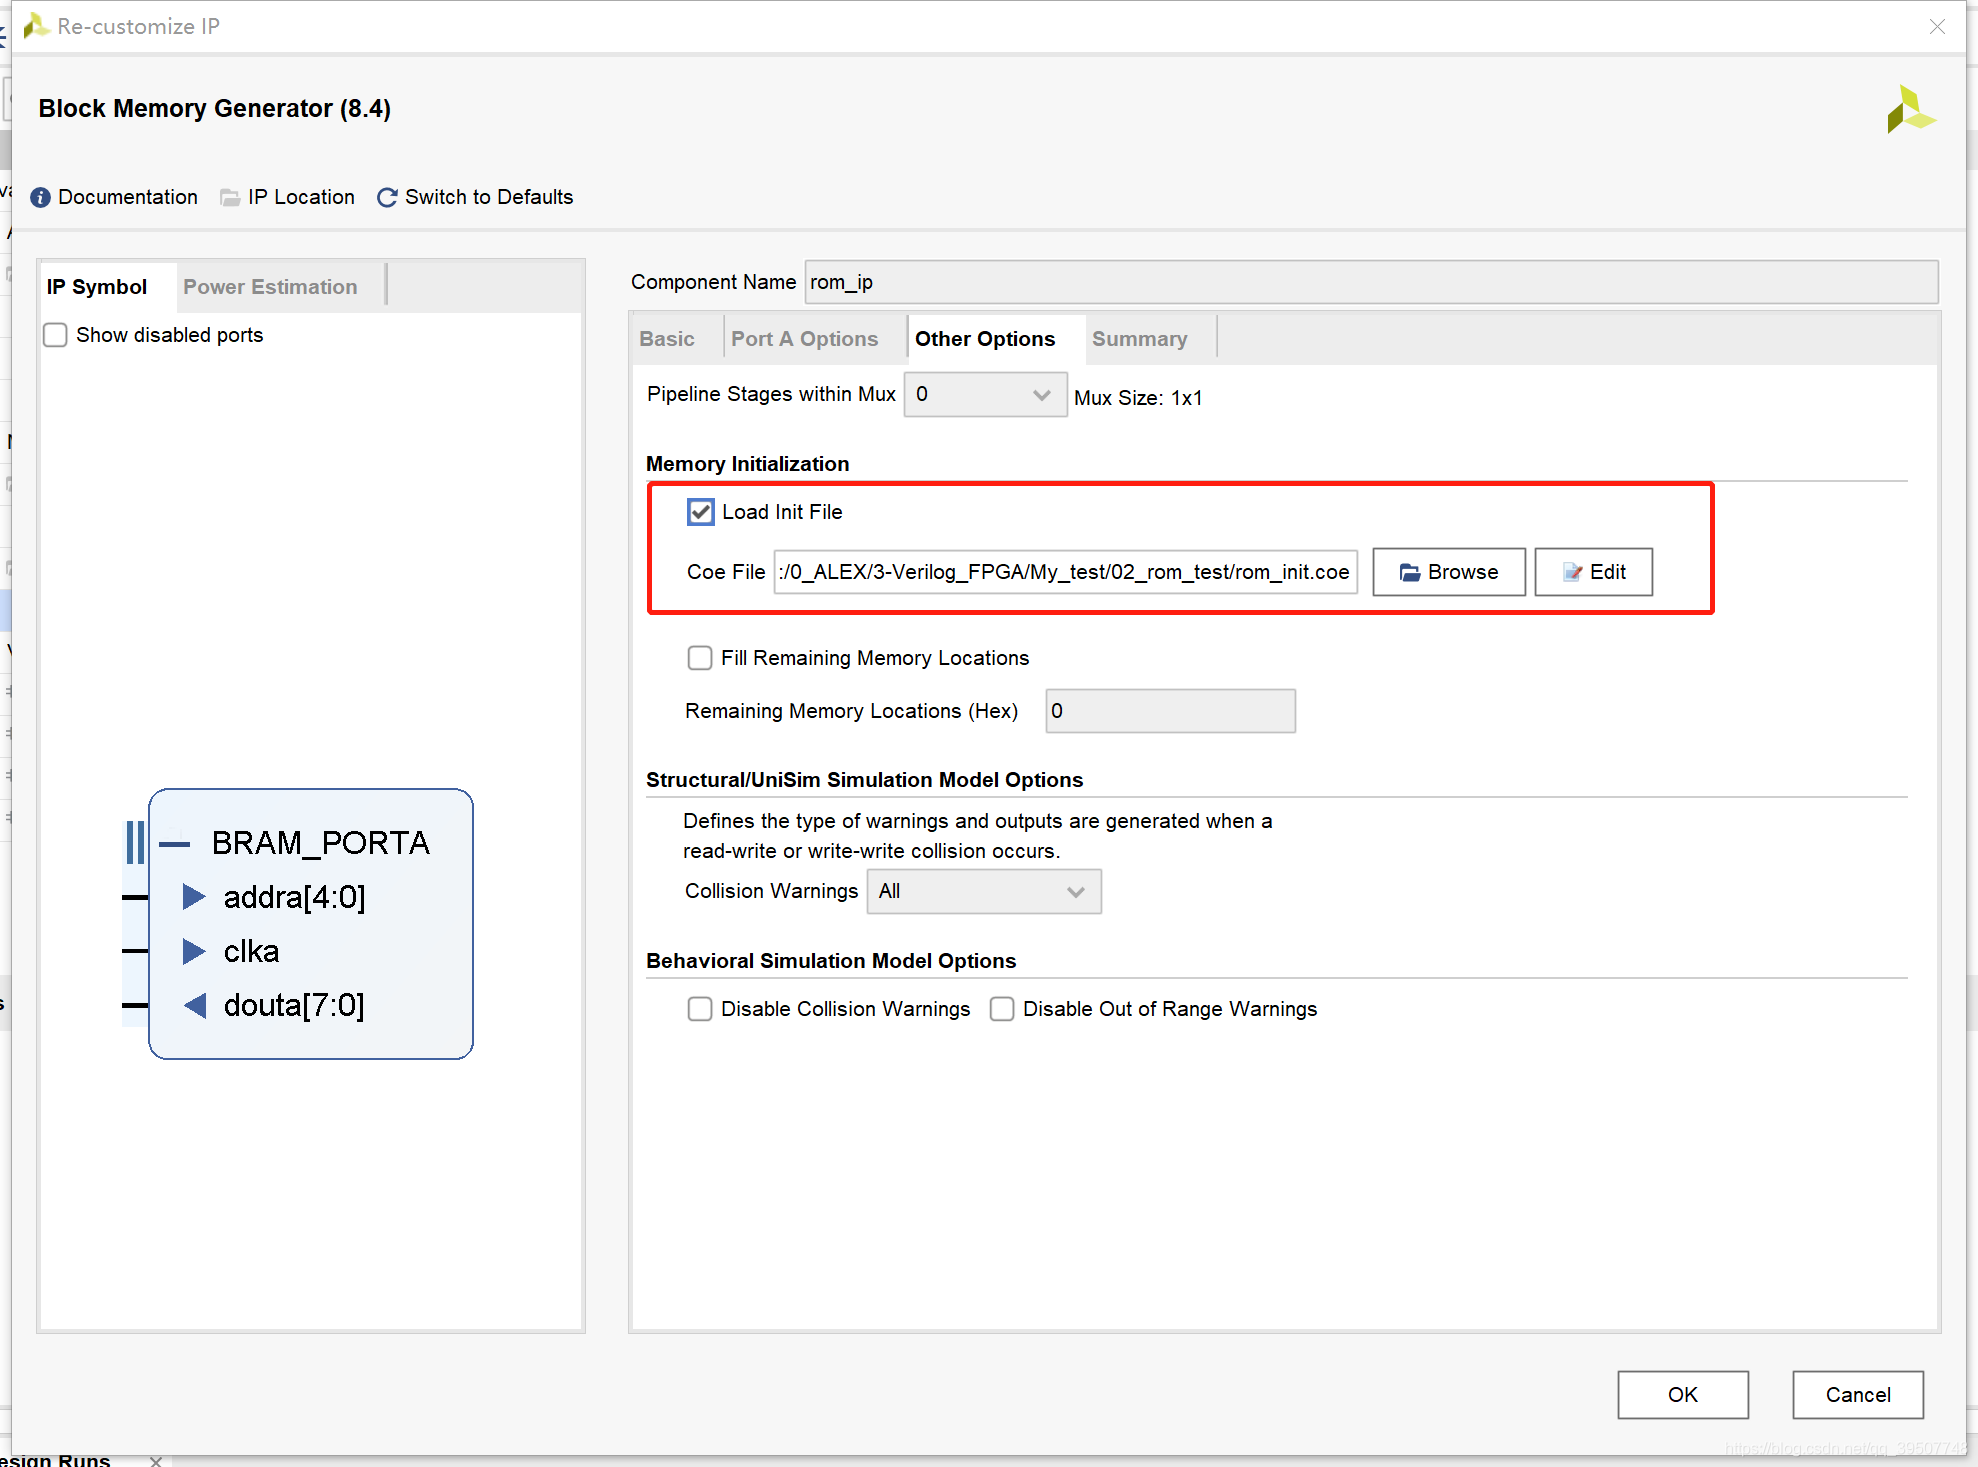Click the clka port arrow icon

pyautogui.click(x=194, y=951)
